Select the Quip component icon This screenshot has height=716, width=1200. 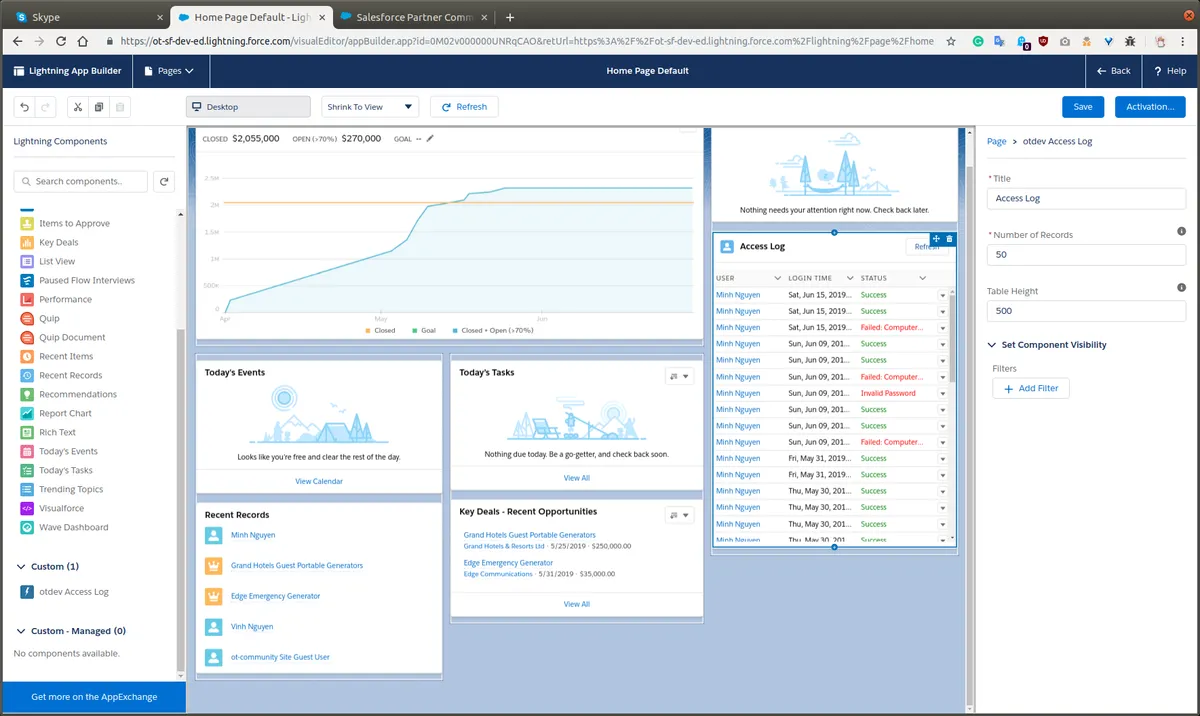click(27, 318)
